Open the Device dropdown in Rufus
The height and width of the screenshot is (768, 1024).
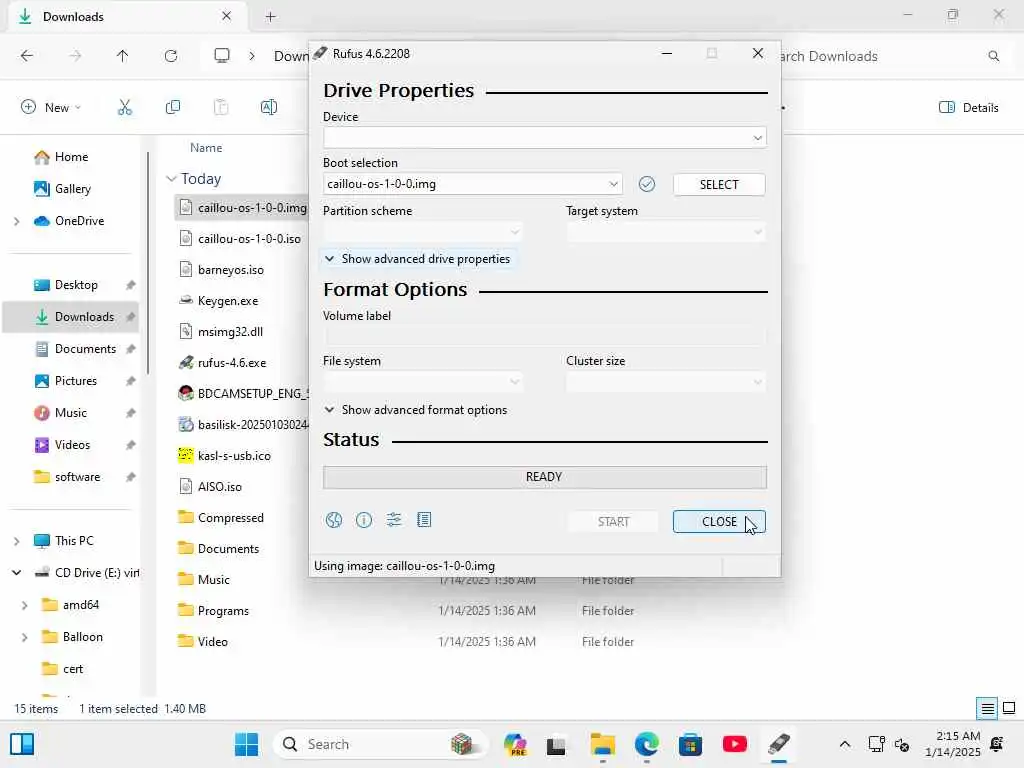[545, 138]
